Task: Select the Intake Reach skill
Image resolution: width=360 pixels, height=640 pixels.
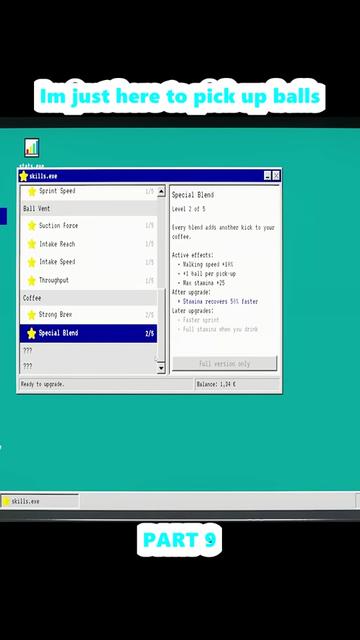Action: pyautogui.click(x=89, y=244)
